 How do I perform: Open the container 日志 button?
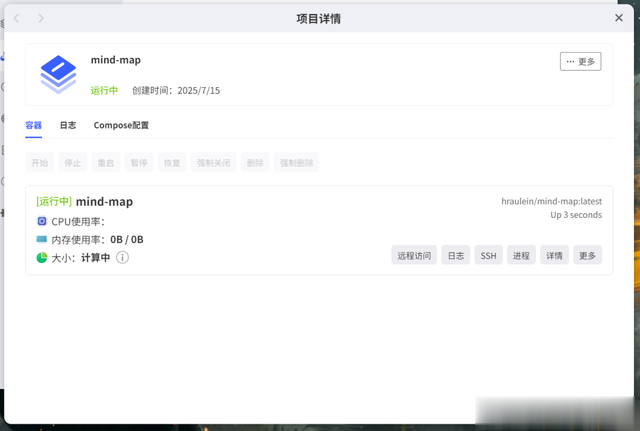pos(456,255)
